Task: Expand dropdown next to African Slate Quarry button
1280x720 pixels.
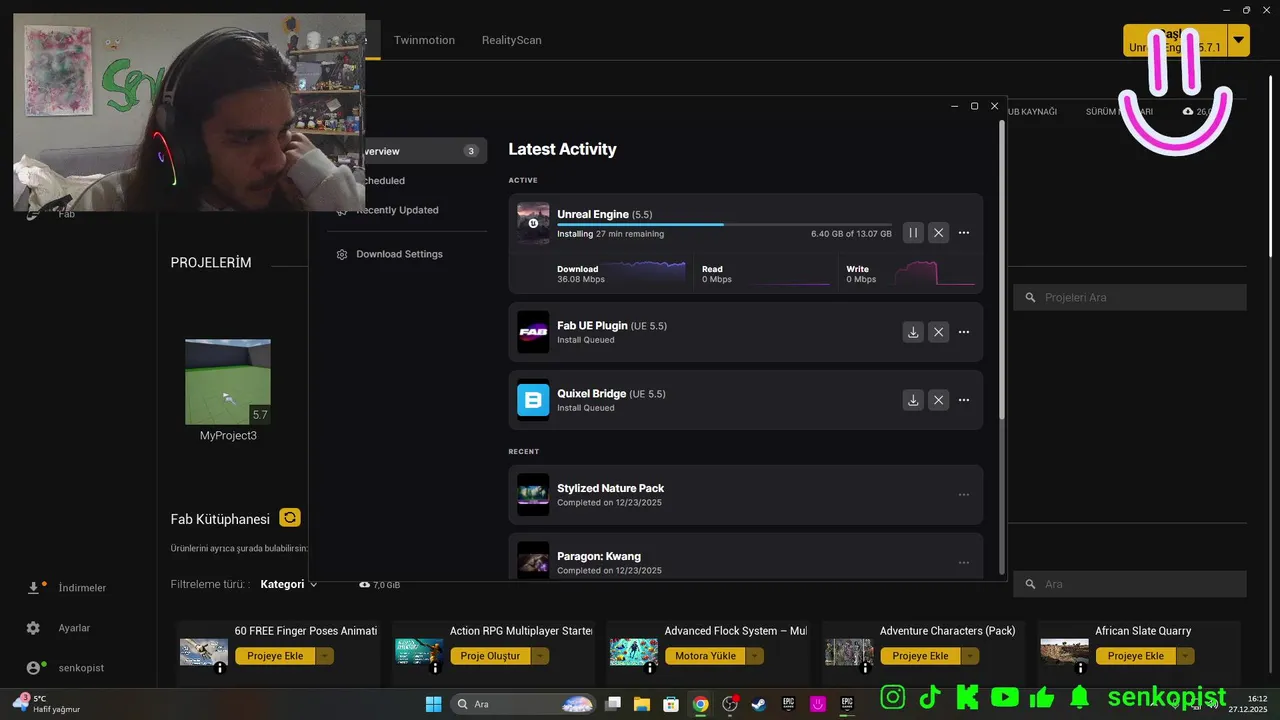Action: coord(1185,656)
